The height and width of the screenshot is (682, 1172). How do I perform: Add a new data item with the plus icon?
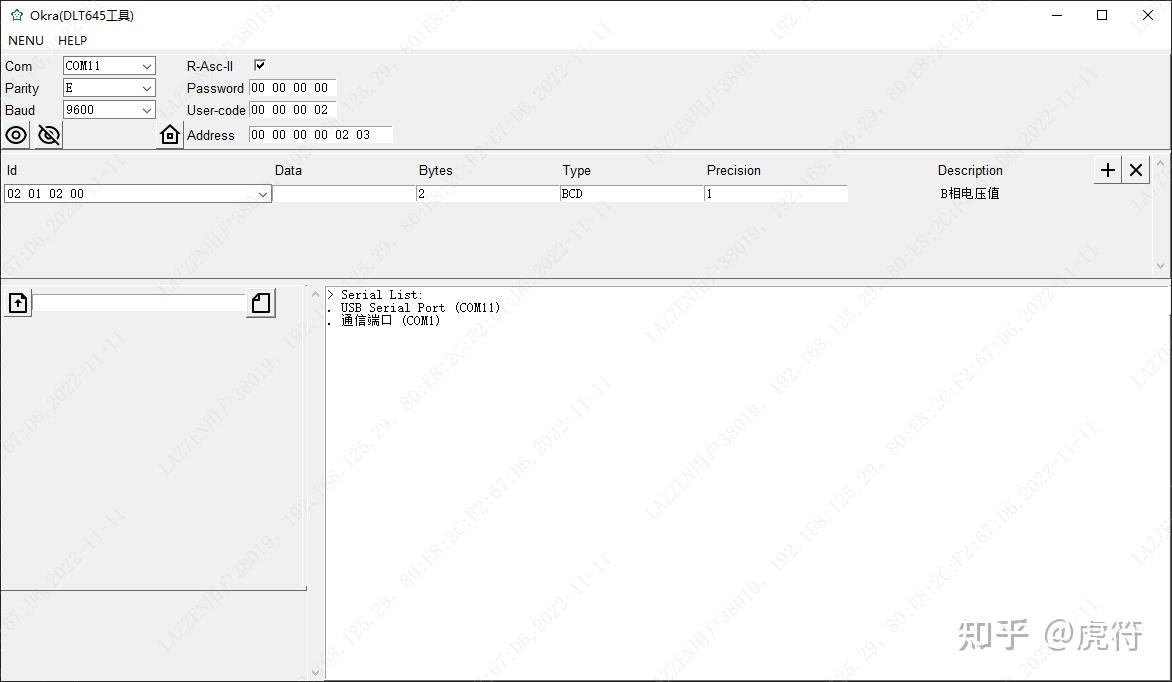coord(1107,170)
